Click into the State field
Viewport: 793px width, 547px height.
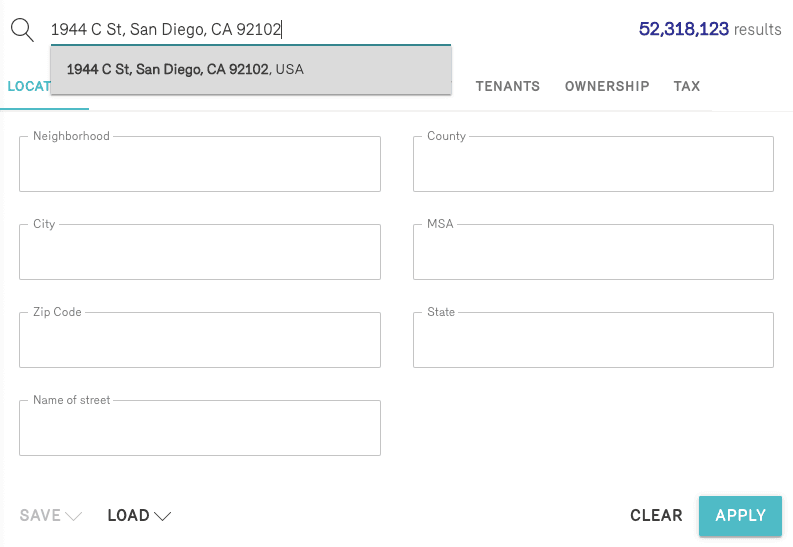click(x=593, y=341)
